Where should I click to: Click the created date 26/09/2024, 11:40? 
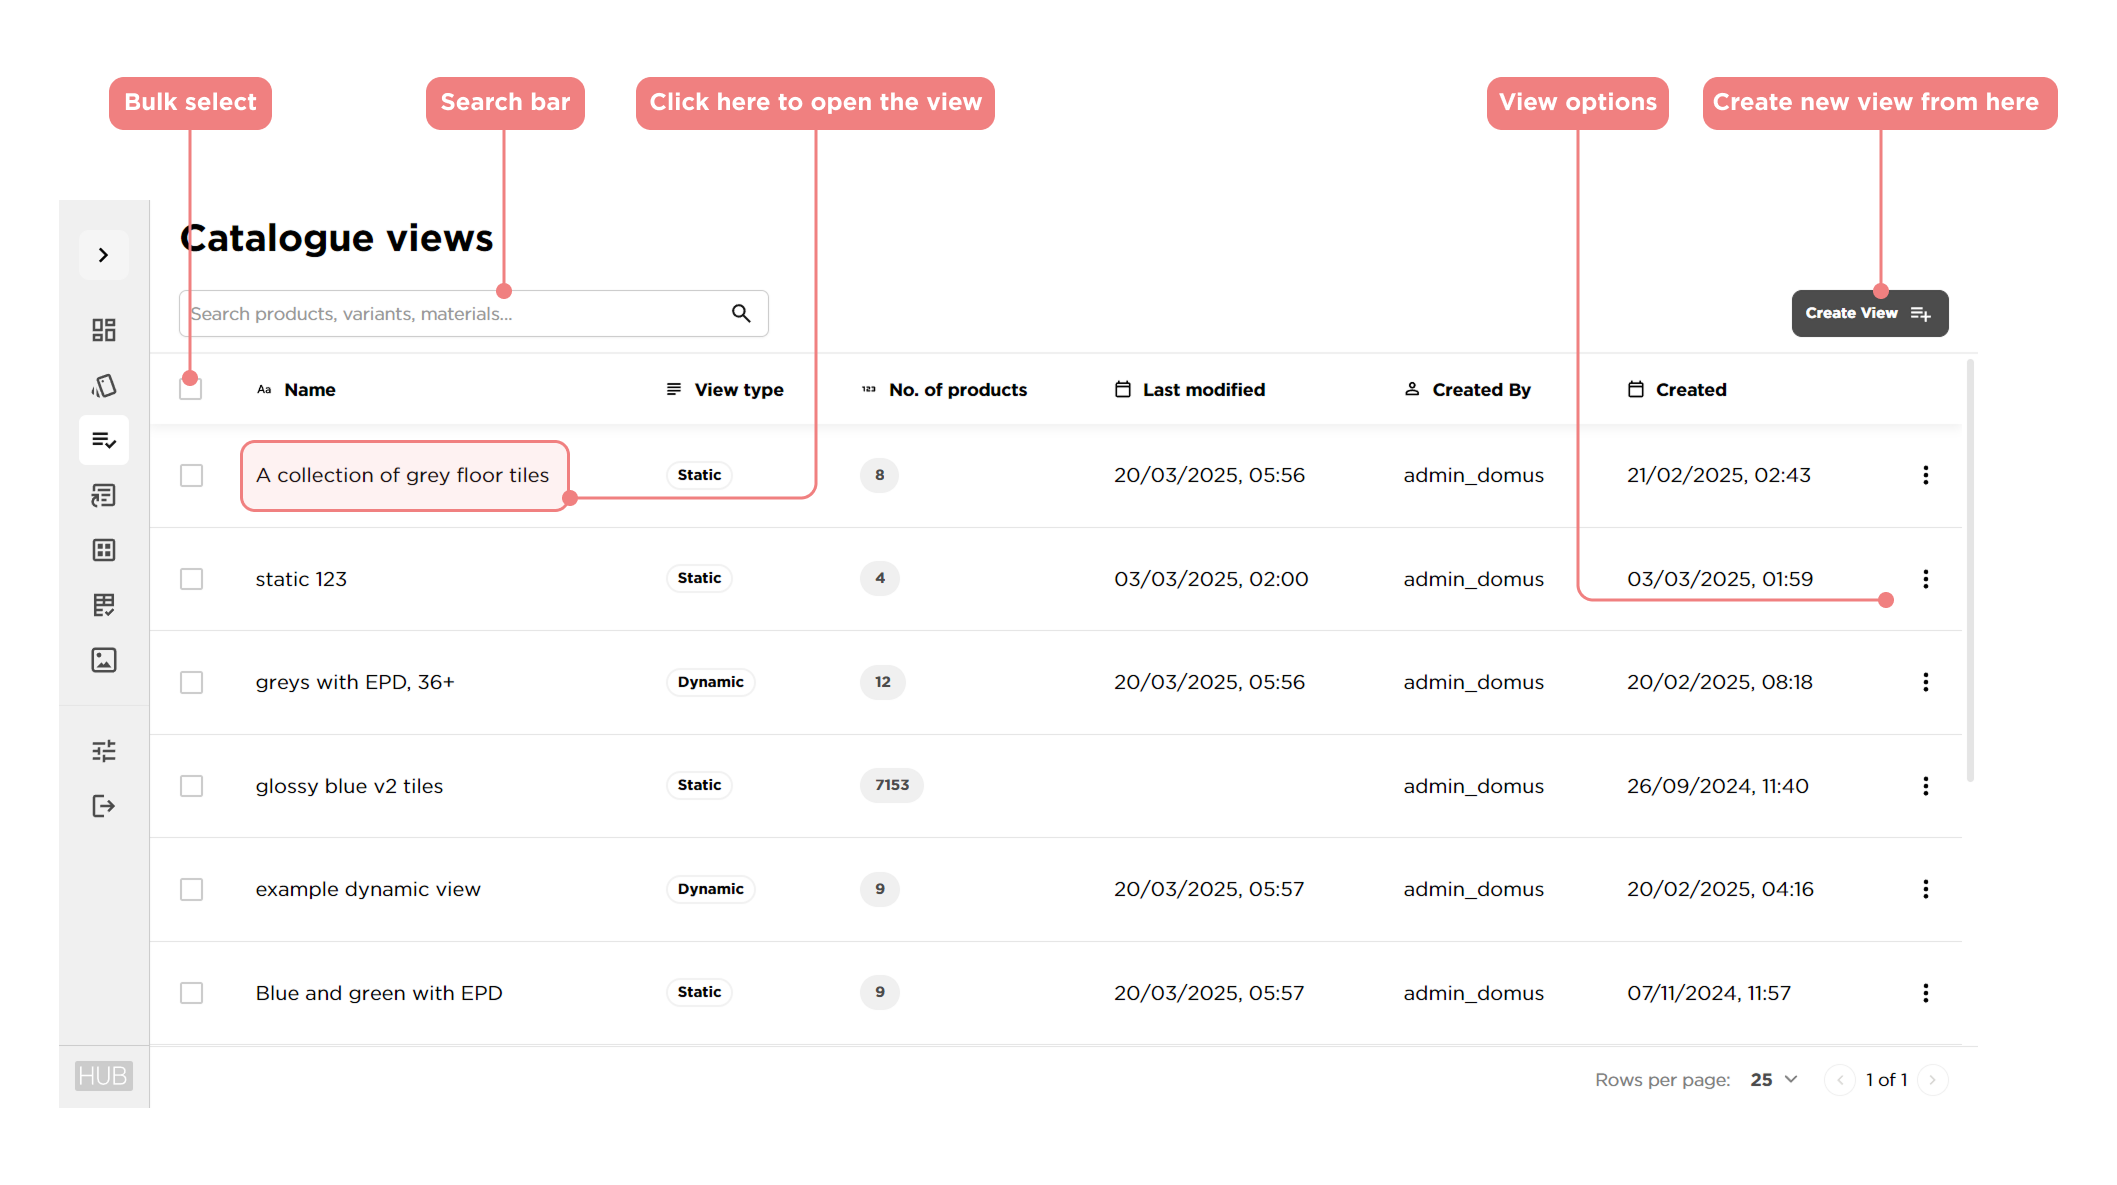pos(1718,786)
